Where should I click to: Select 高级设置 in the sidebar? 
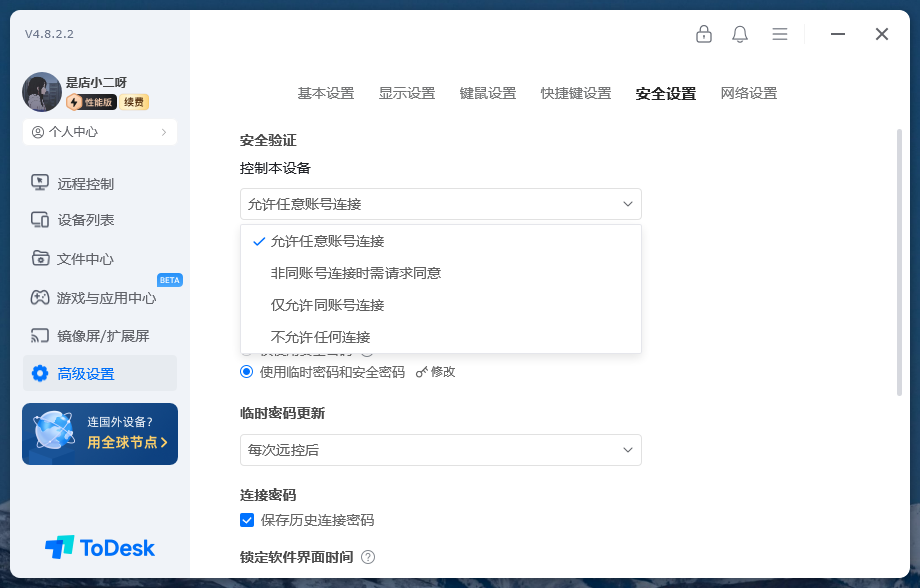pos(100,373)
